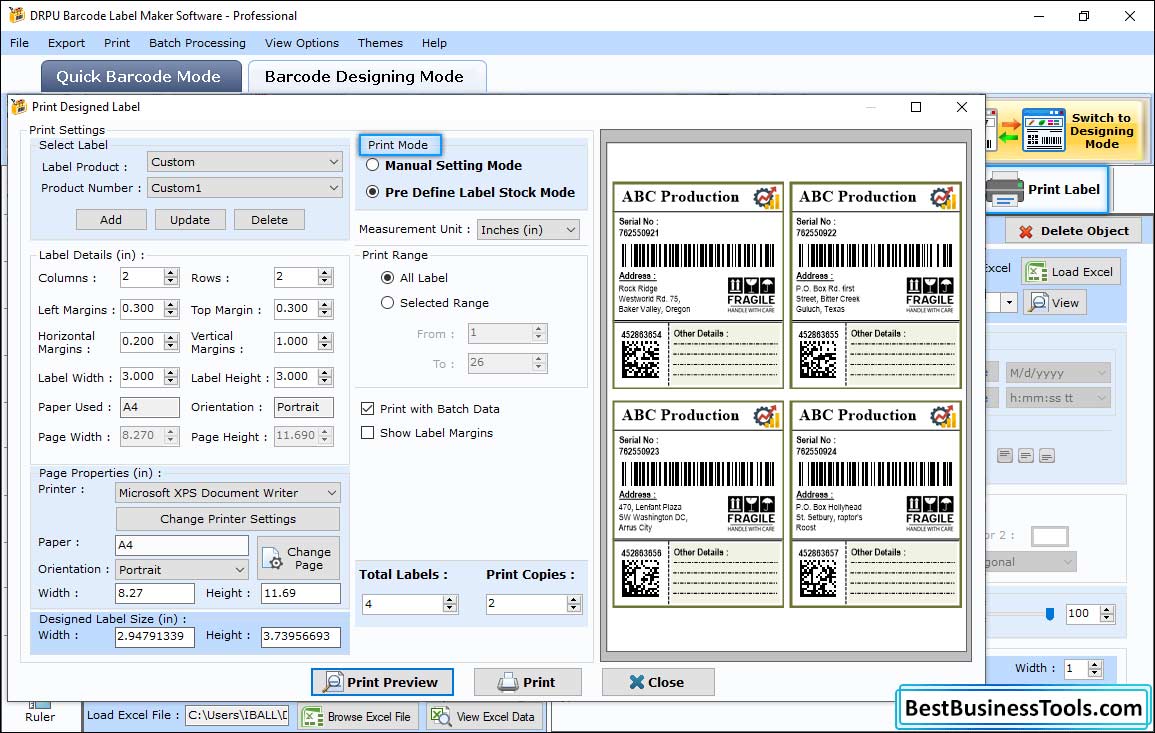Click the Load Excel spreadsheet icon

(x=1036, y=272)
